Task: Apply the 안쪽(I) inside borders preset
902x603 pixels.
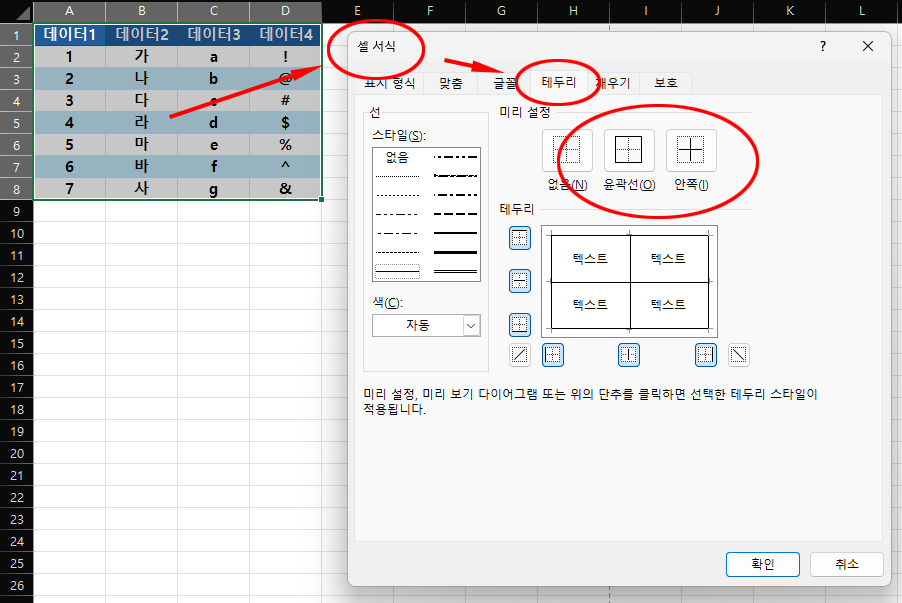Action: 691,150
